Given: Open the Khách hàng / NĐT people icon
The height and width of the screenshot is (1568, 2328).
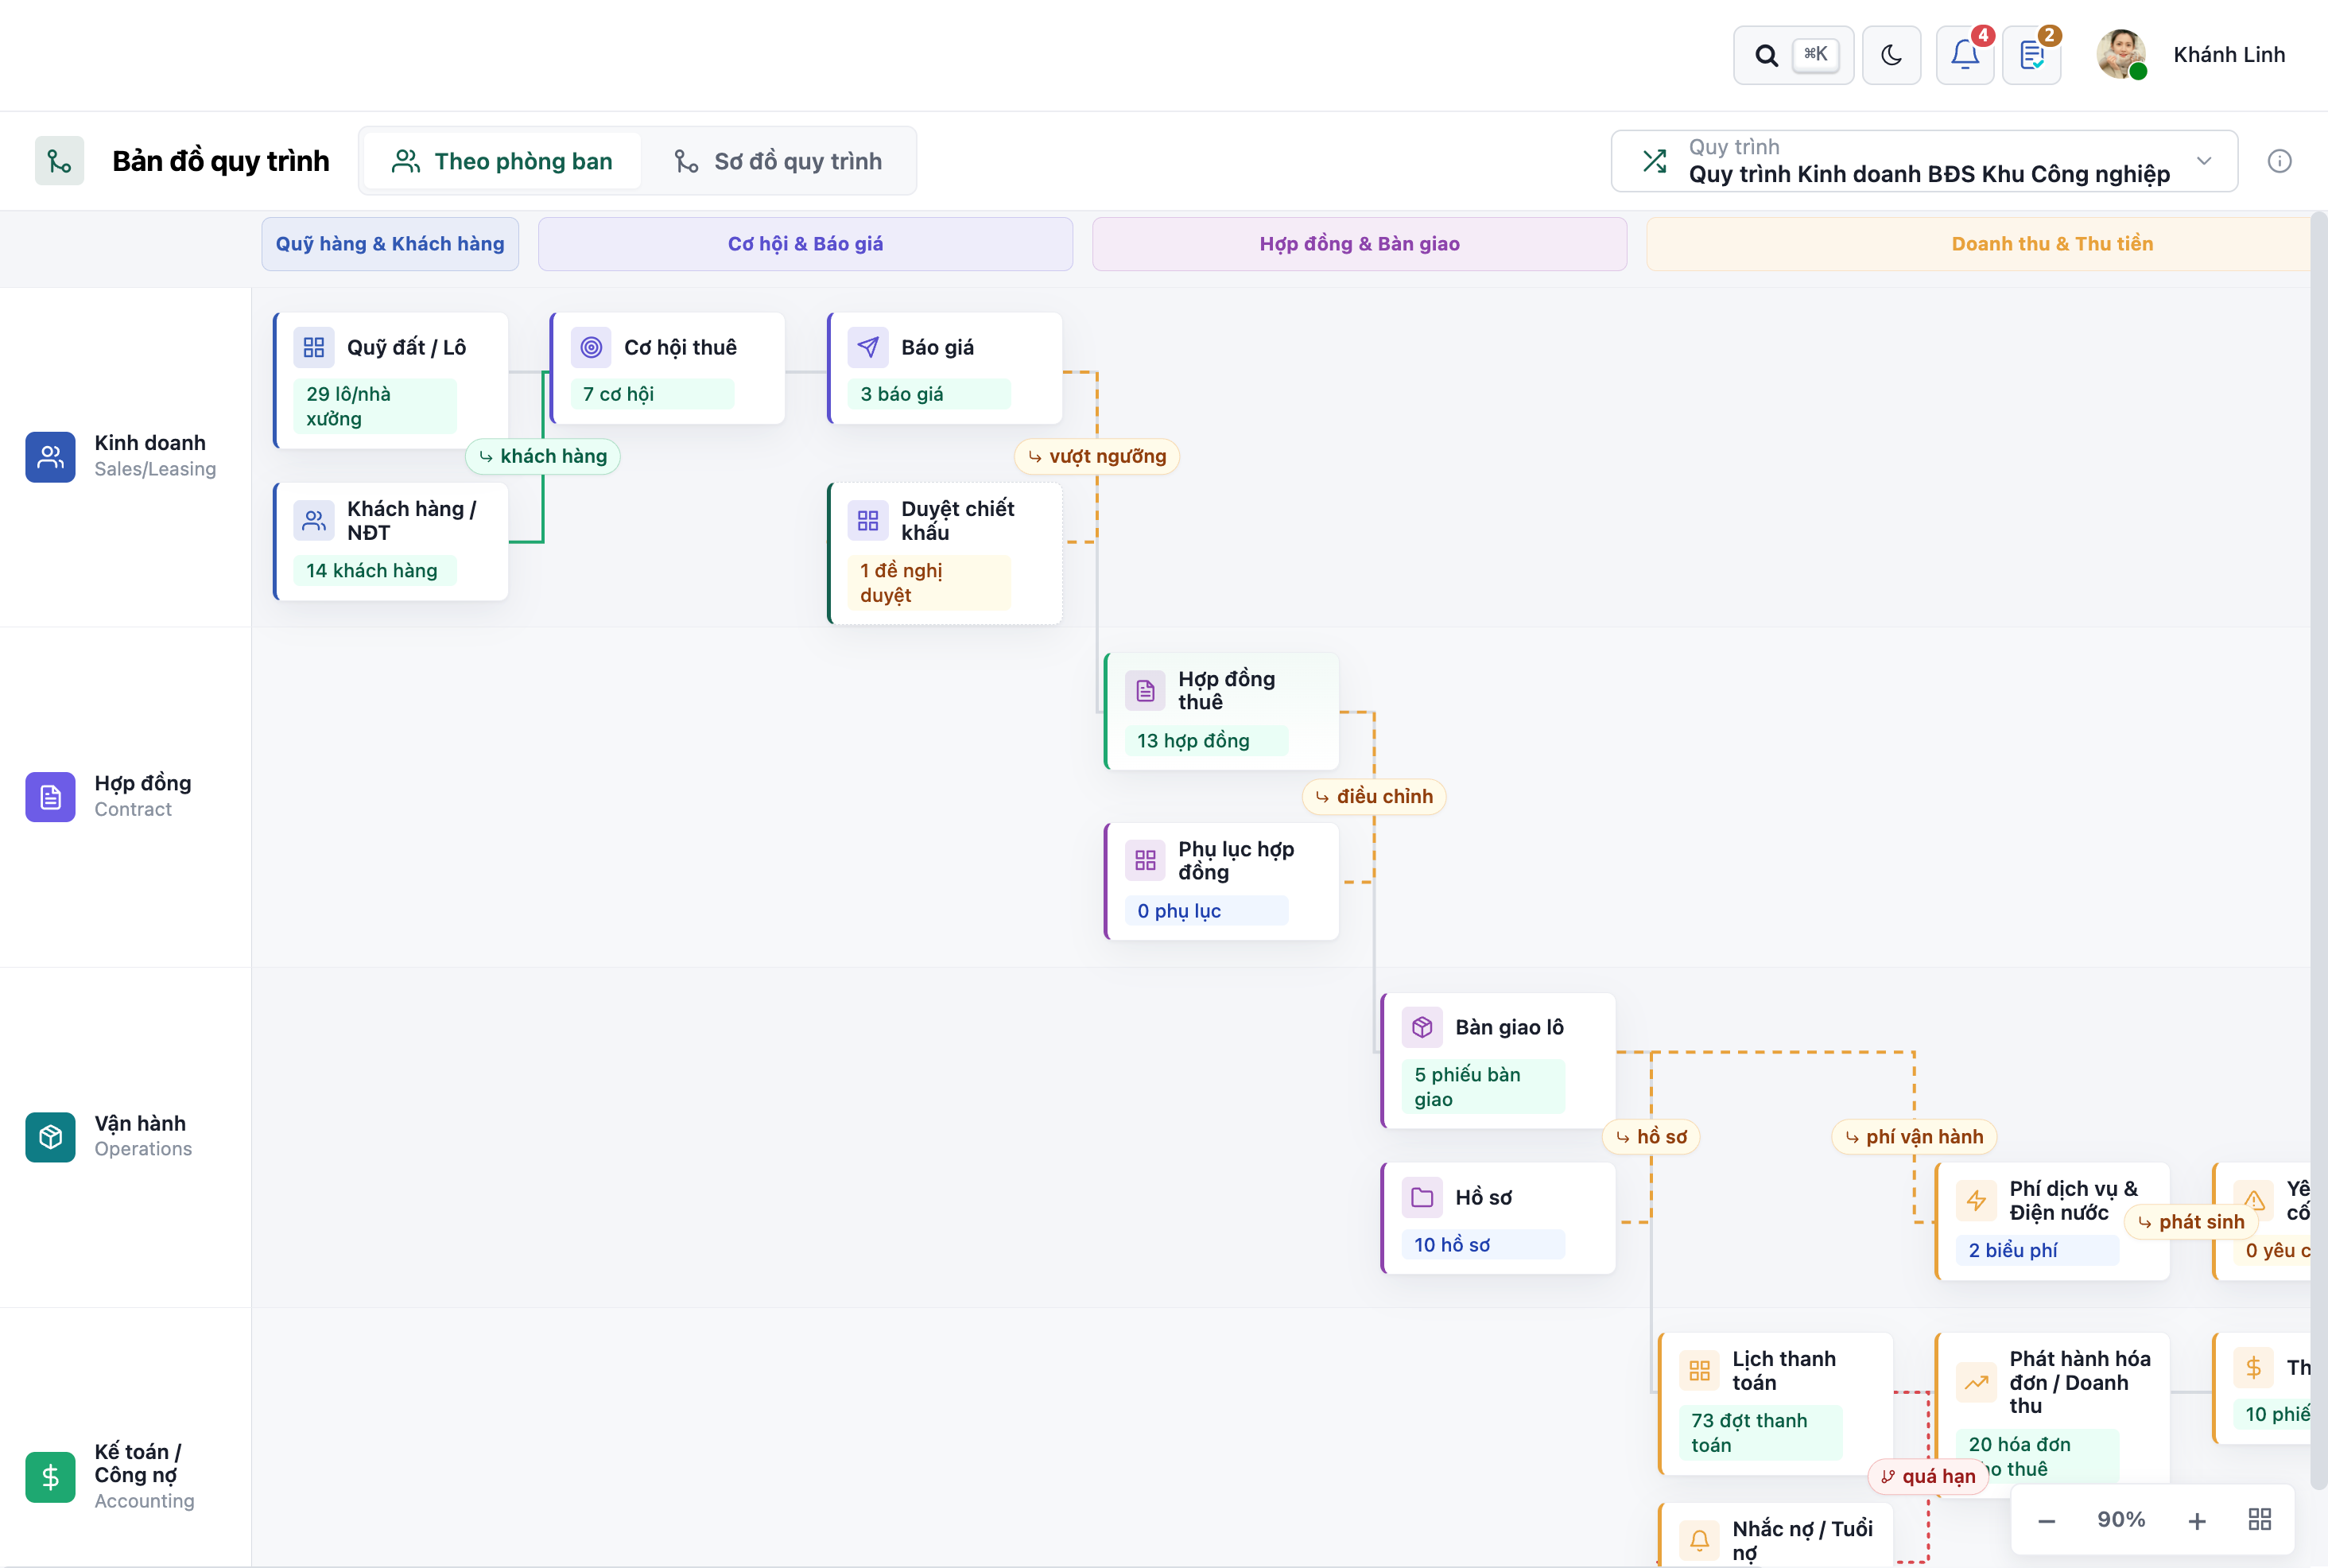Looking at the screenshot, I should coord(314,521).
